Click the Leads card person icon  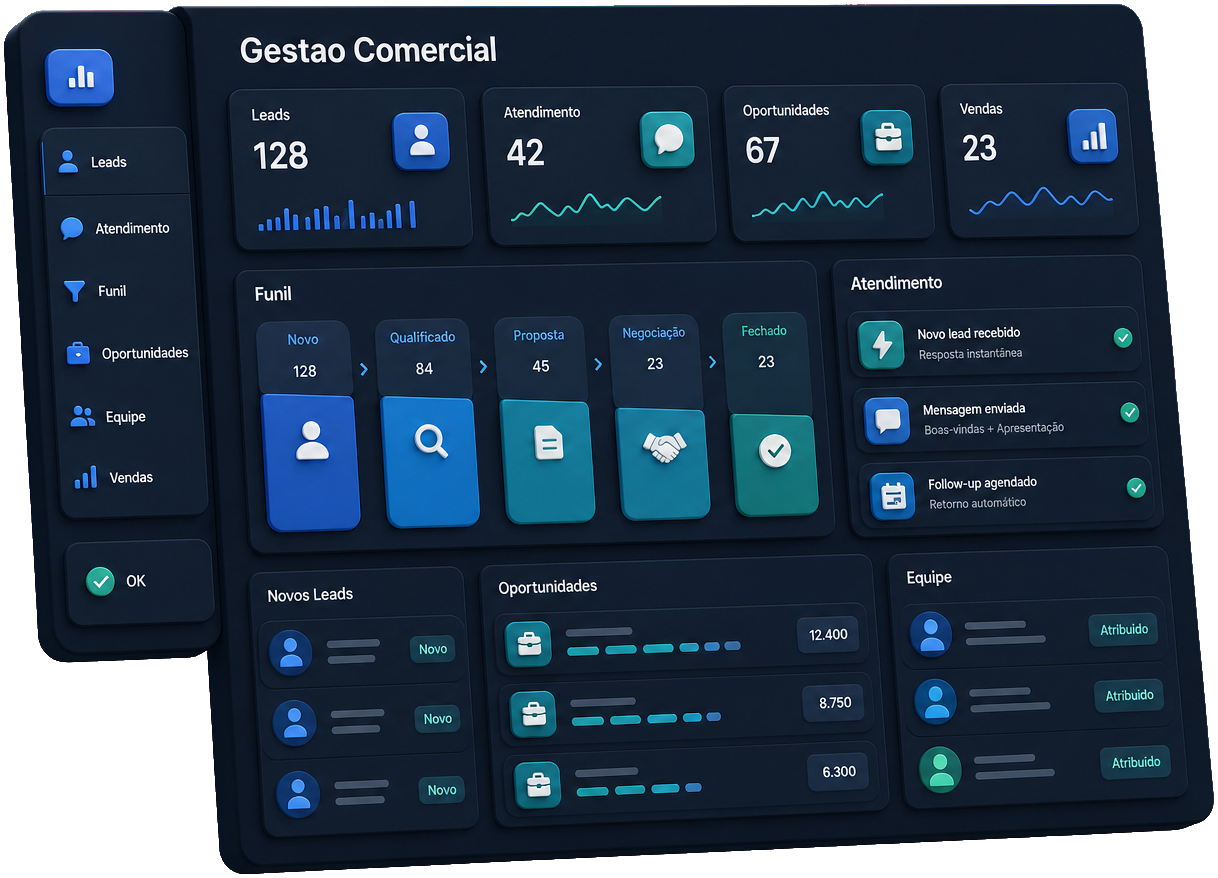[421, 140]
